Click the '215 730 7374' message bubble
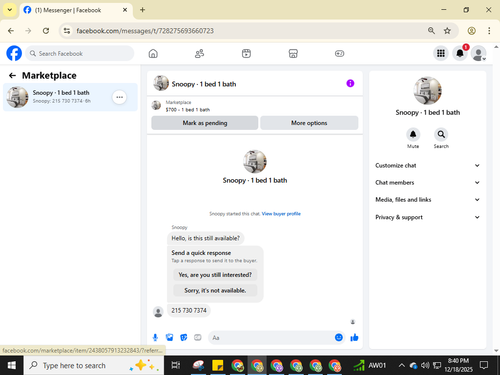 (189, 310)
